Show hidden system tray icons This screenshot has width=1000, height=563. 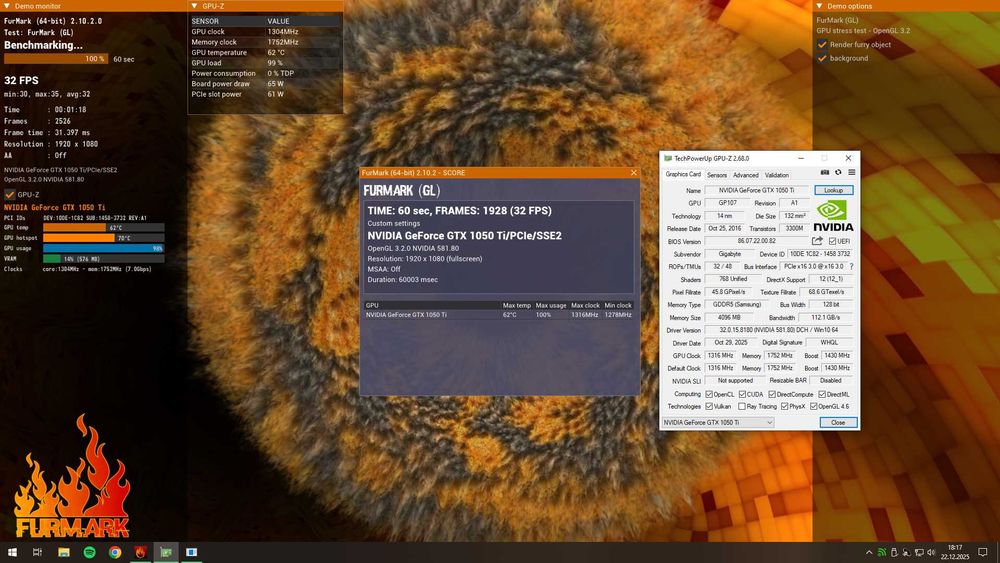(869, 552)
